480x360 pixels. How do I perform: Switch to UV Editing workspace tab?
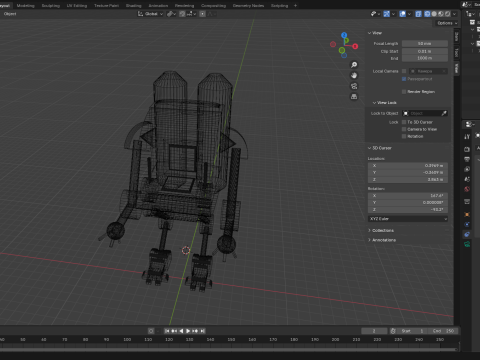tap(77, 6)
